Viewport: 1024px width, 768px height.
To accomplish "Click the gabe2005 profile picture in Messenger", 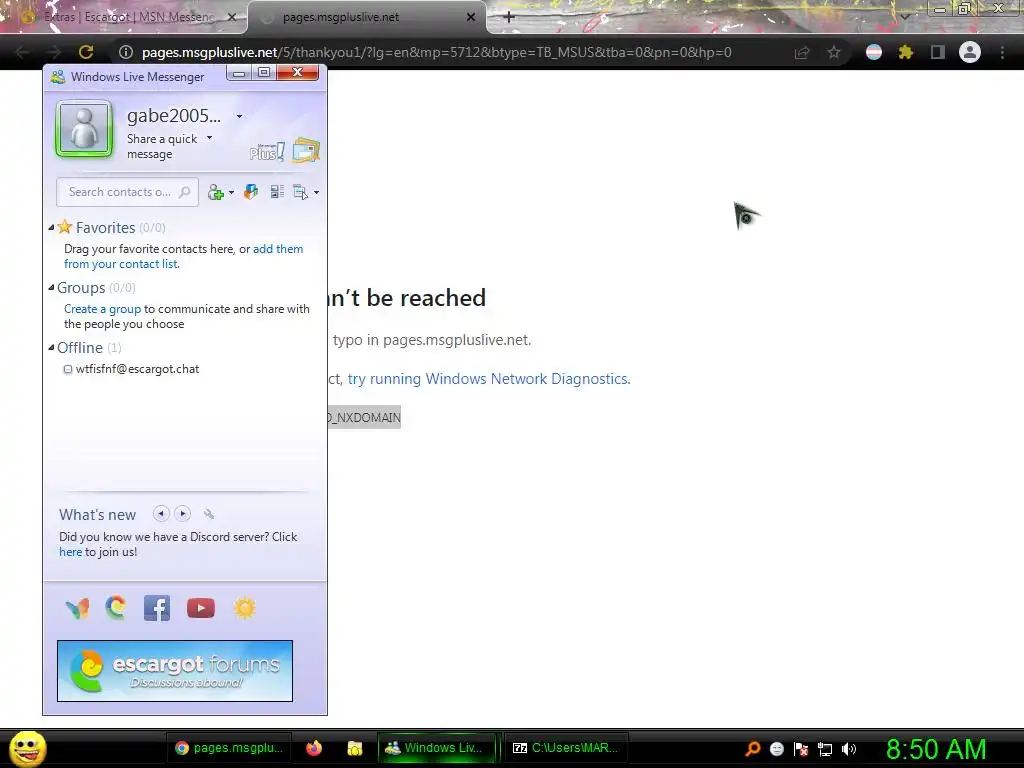I will coord(84,129).
